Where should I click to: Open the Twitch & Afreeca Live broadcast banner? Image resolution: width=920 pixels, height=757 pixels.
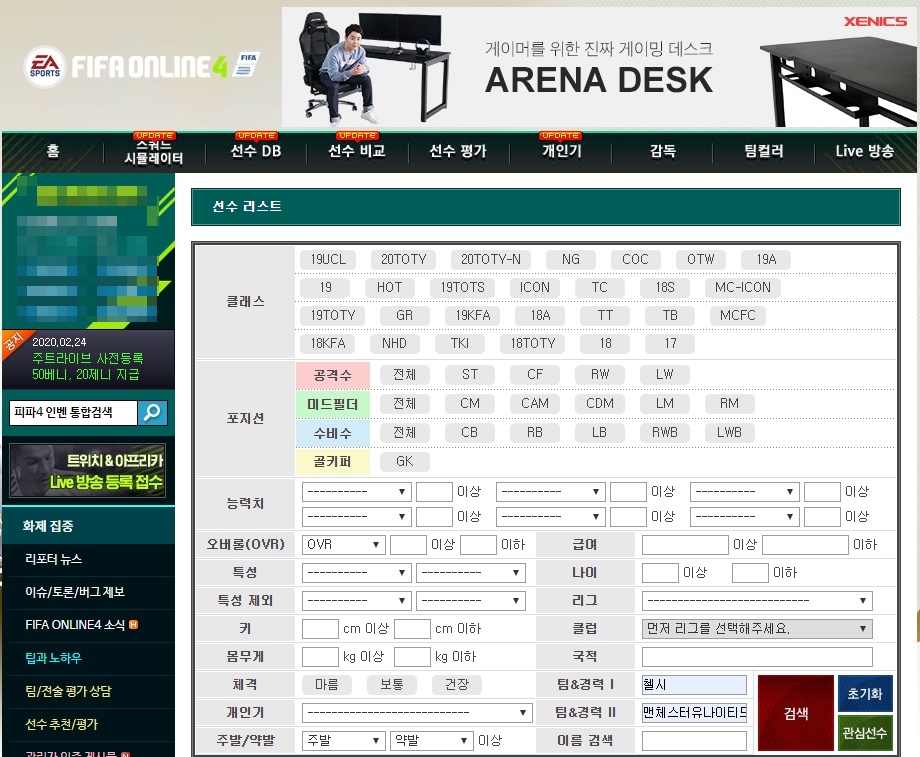pyautogui.click(x=87, y=471)
